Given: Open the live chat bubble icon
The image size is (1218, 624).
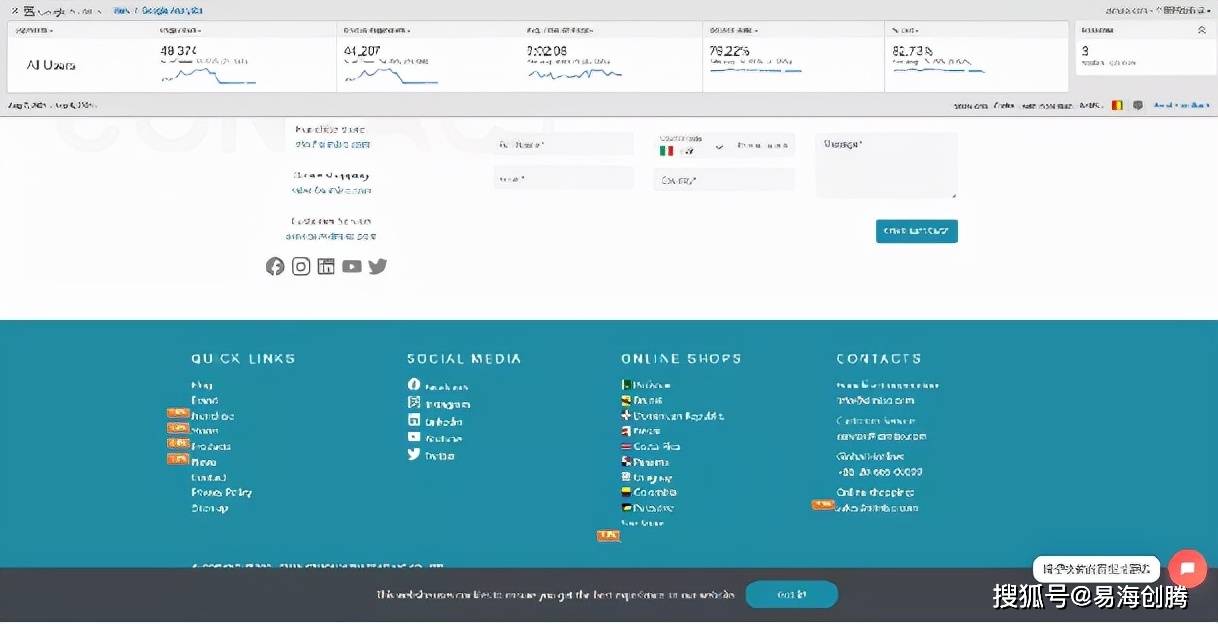Looking at the screenshot, I should [1188, 568].
